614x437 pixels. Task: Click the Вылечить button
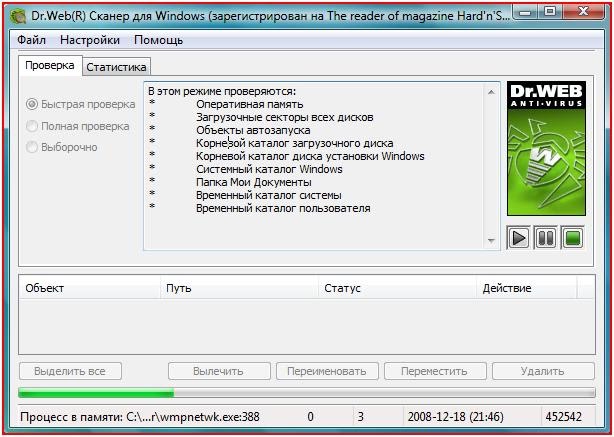tap(219, 371)
